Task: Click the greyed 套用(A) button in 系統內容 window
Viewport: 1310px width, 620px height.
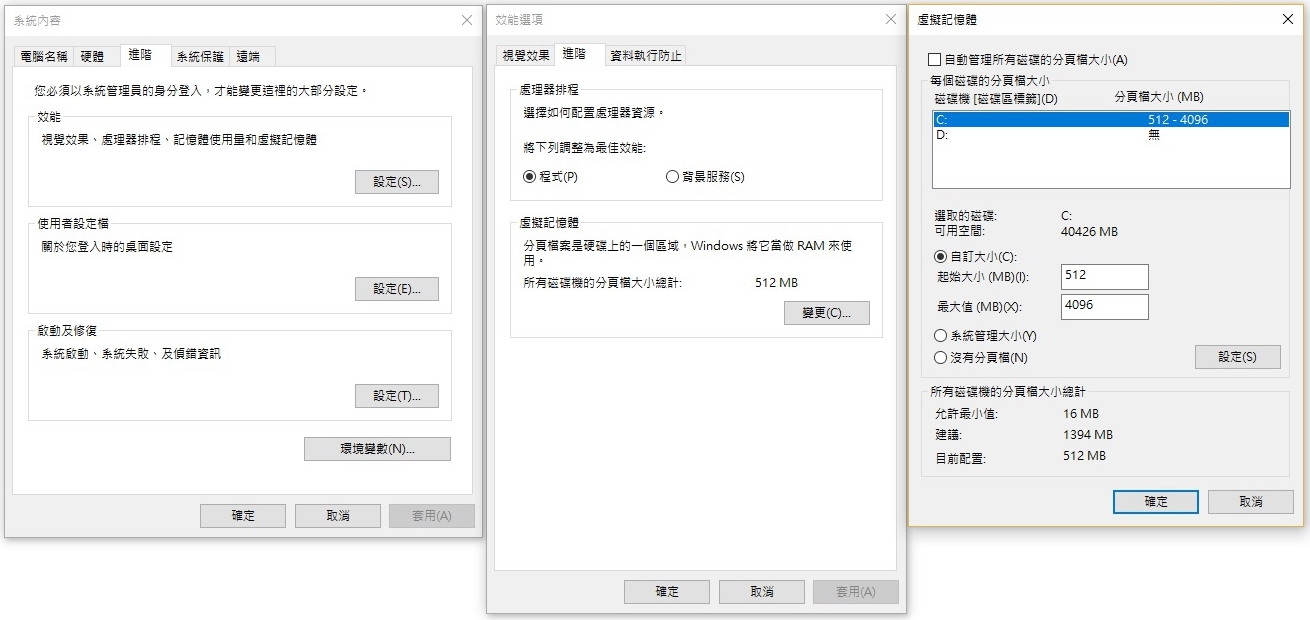Action: click(x=432, y=516)
